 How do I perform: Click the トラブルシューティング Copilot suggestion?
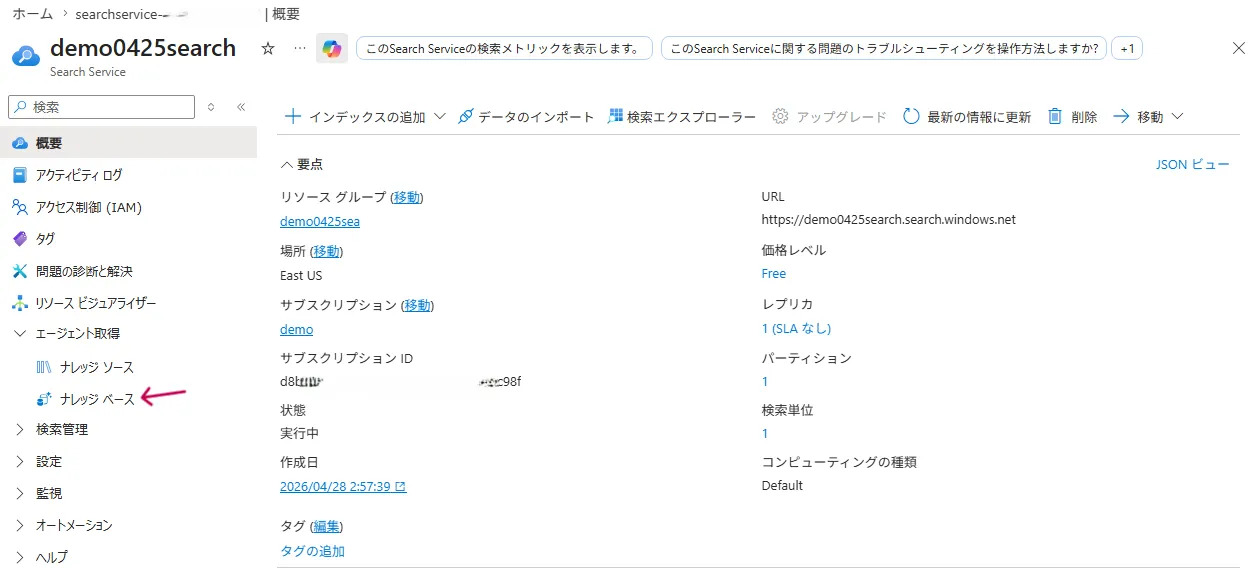pos(884,48)
